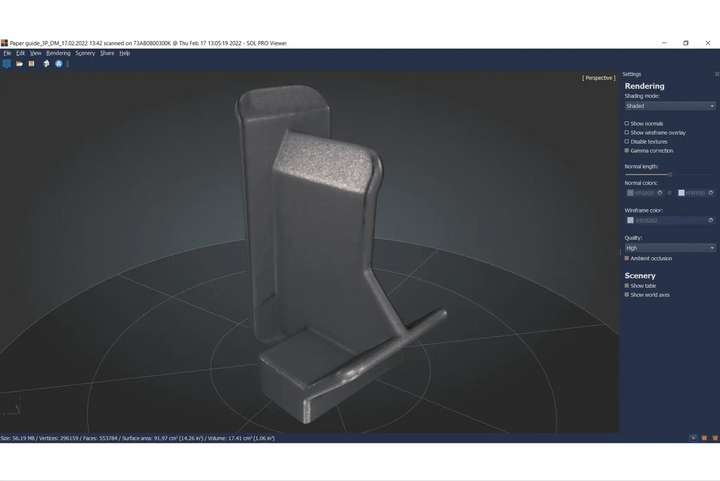Check the Disable textures option
720x481 pixels.
[626, 141]
